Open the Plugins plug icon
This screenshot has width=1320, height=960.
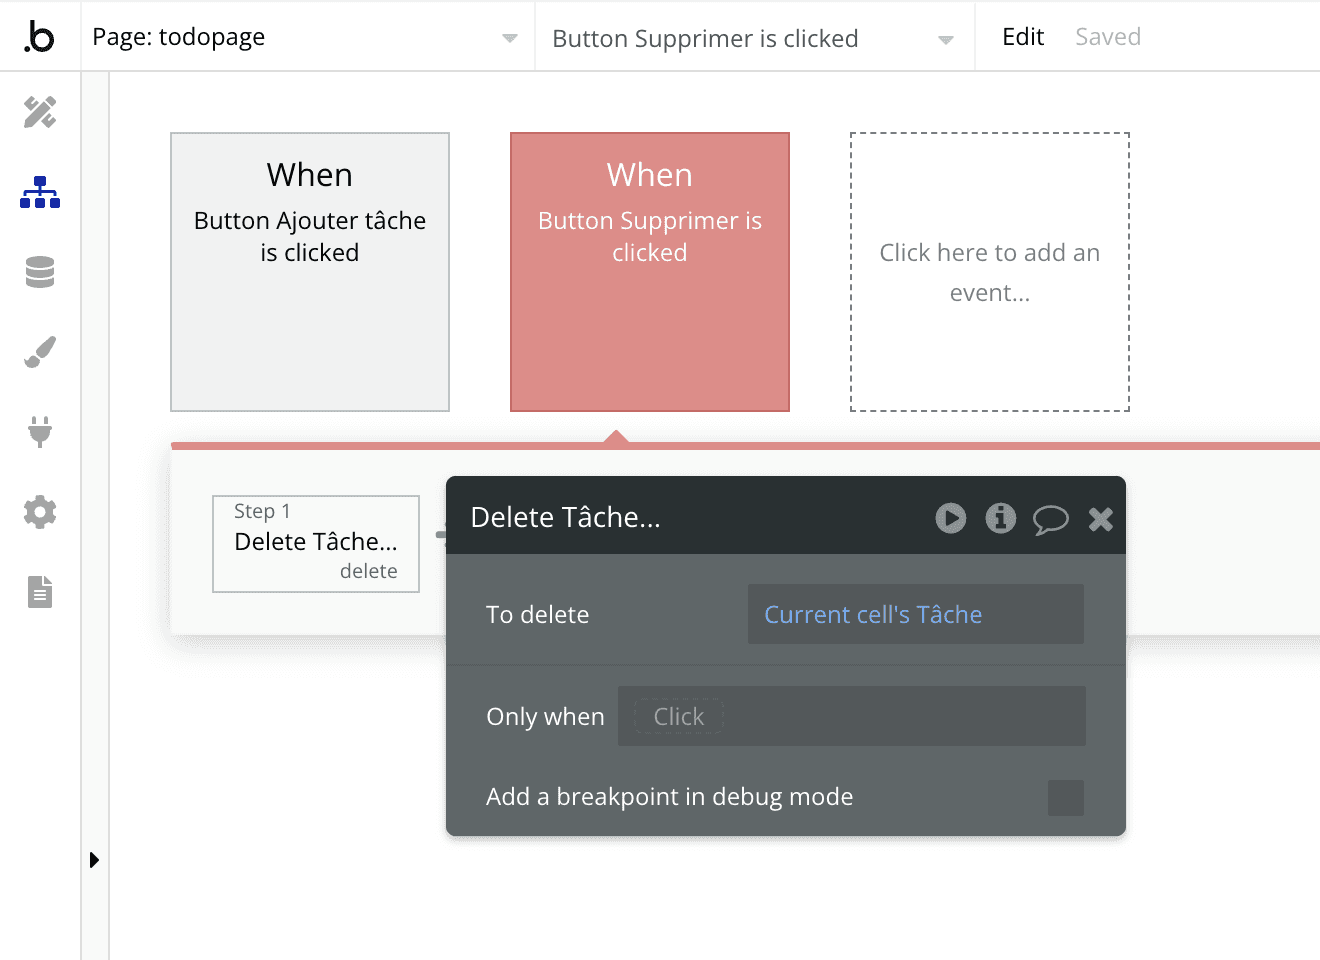pos(40,432)
